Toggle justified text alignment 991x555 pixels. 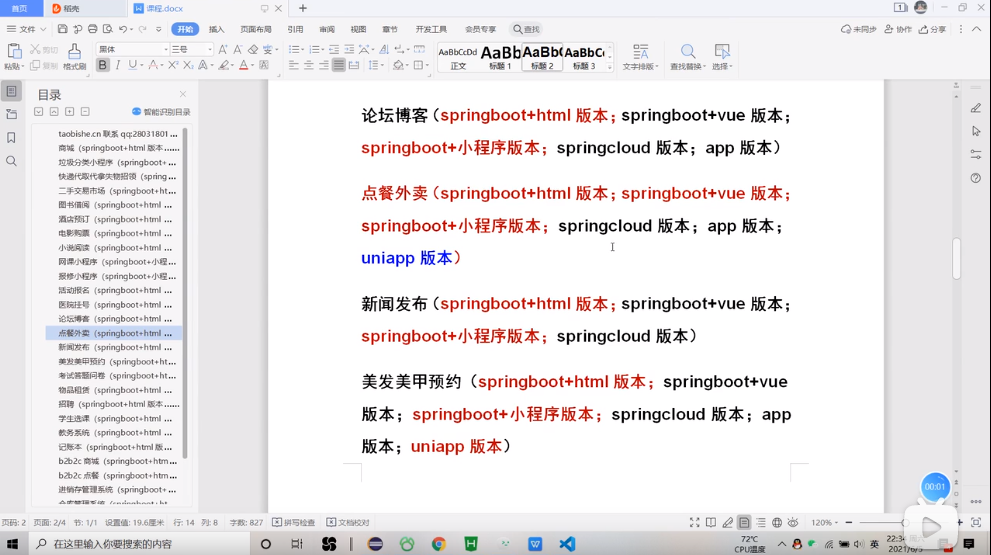coord(339,65)
